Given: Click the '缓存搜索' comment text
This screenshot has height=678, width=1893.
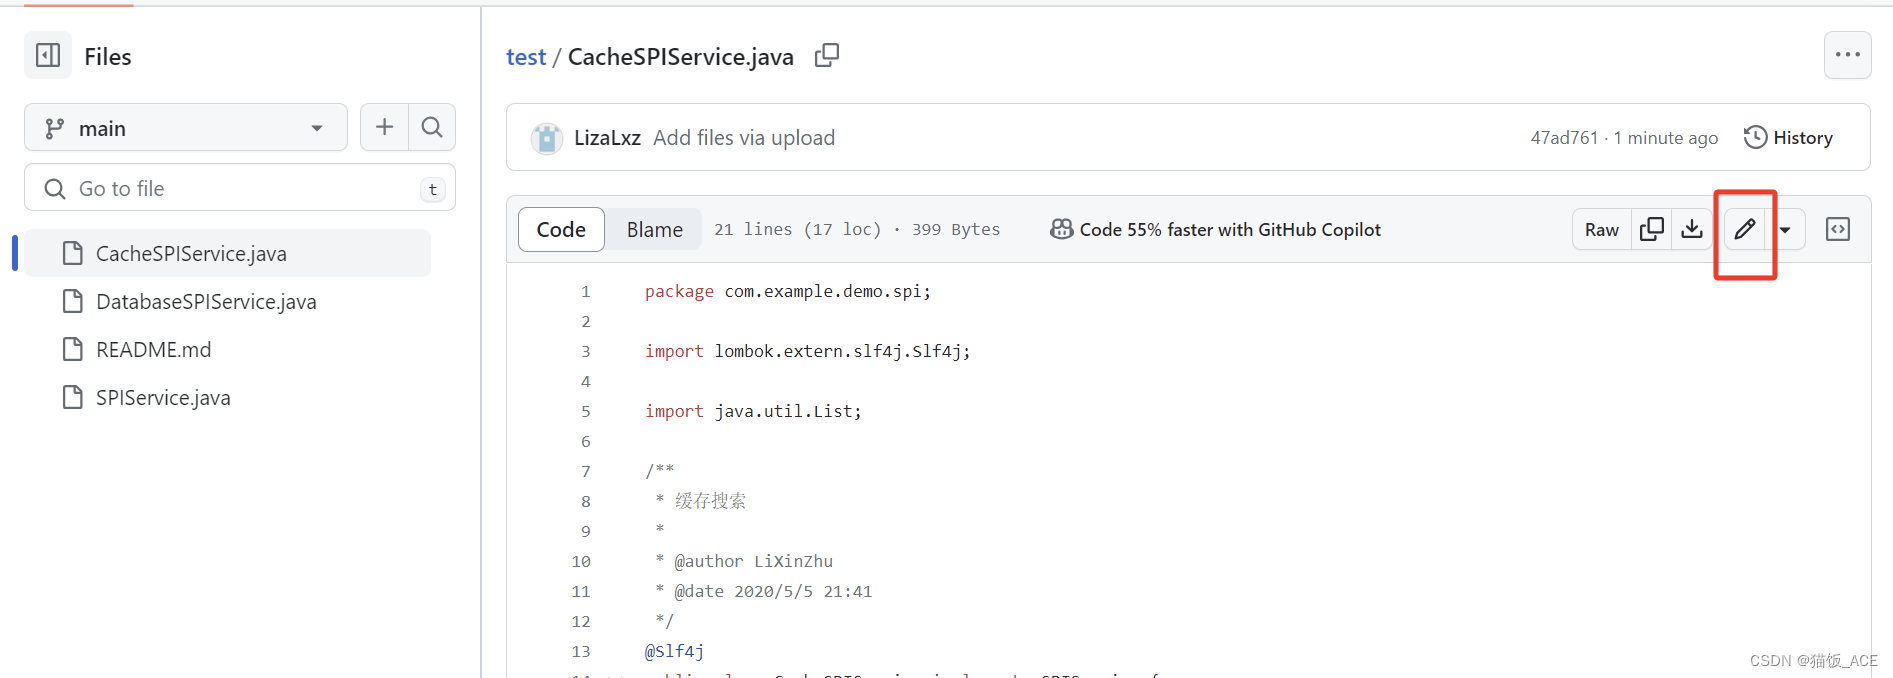Looking at the screenshot, I should click(710, 501).
